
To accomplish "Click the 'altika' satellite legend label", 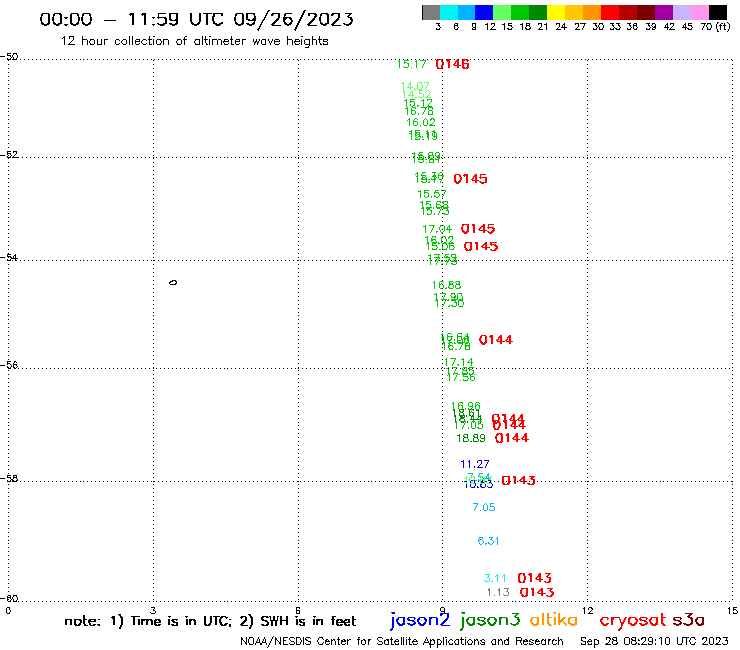I will (x=554, y=620).
